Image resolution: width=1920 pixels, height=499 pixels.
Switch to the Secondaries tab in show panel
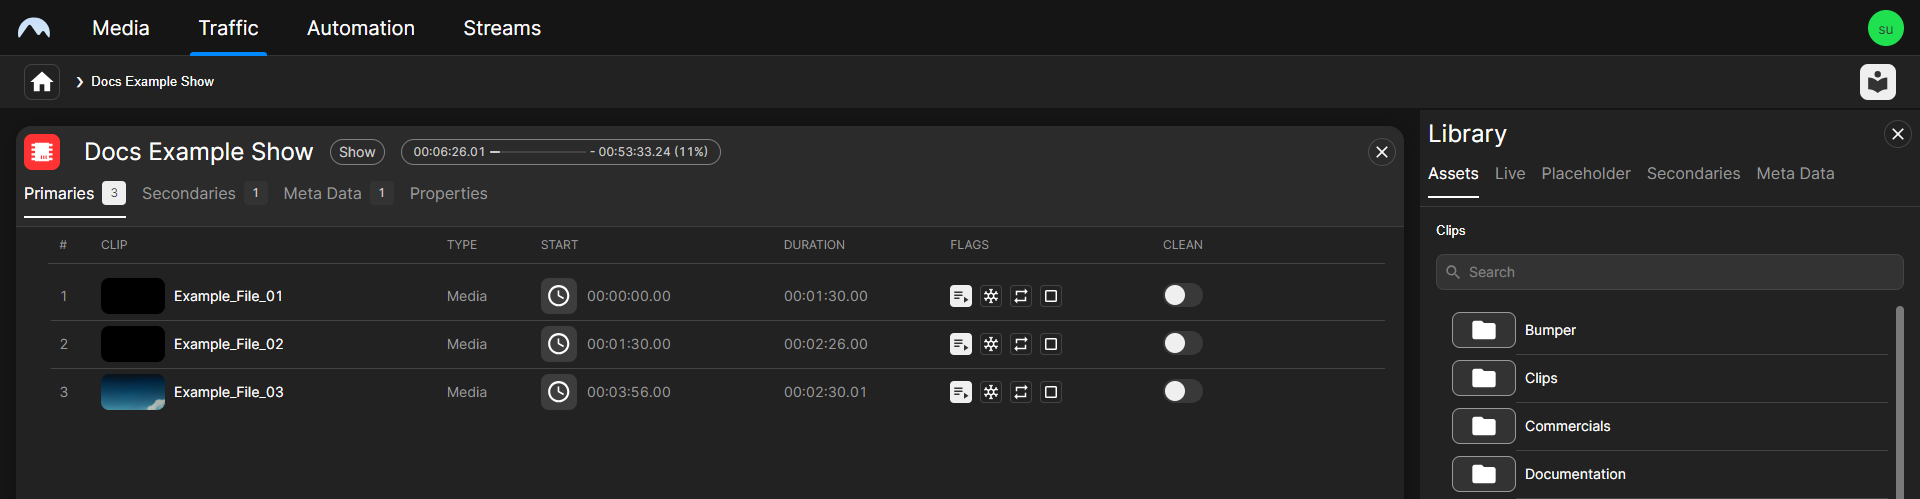coord(189,194)
